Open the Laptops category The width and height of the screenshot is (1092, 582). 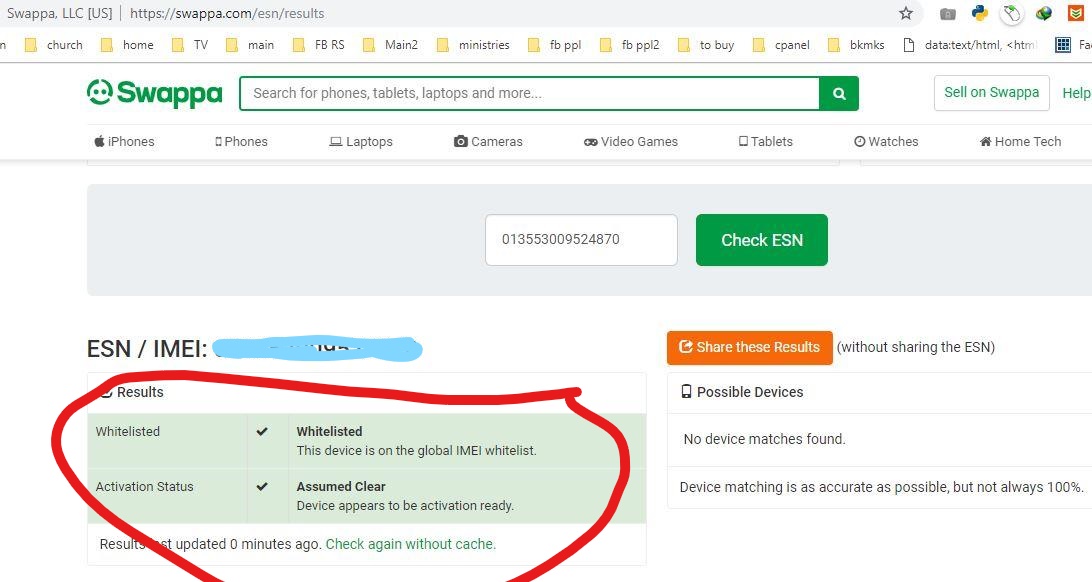[x=361, y=142]
